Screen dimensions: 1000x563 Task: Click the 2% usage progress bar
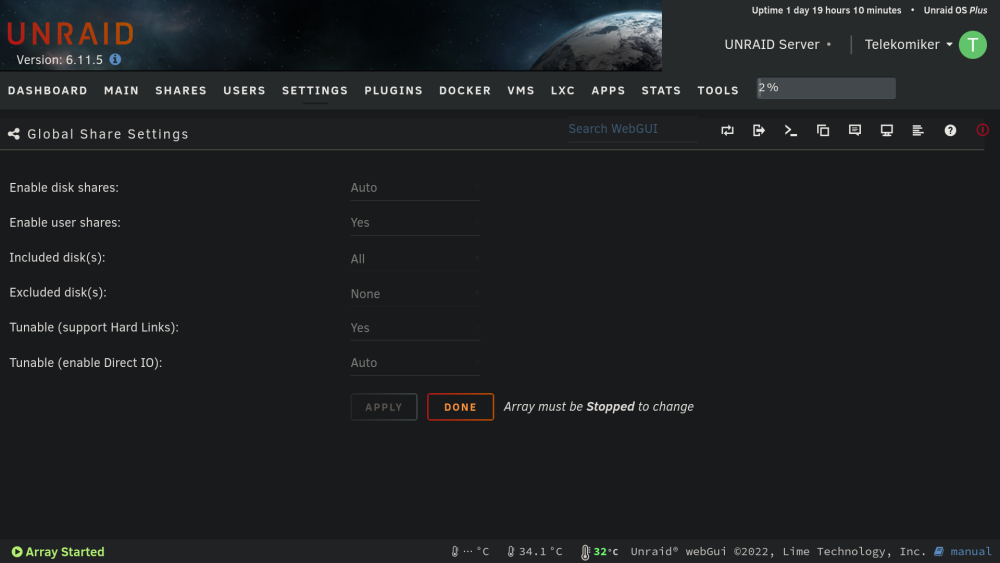826,88
